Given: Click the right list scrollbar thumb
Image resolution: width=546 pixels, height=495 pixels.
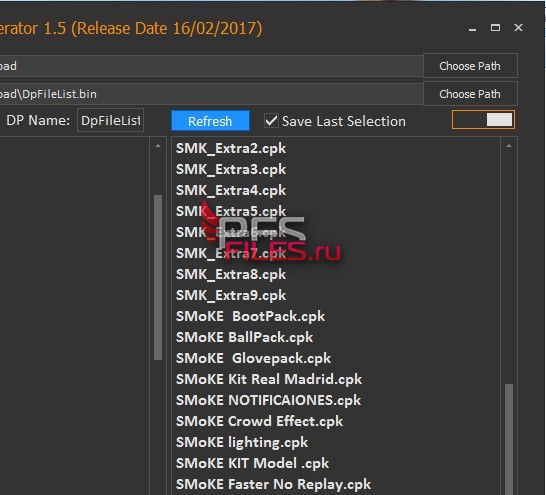Looking at the screenshot, I should 509,439.
